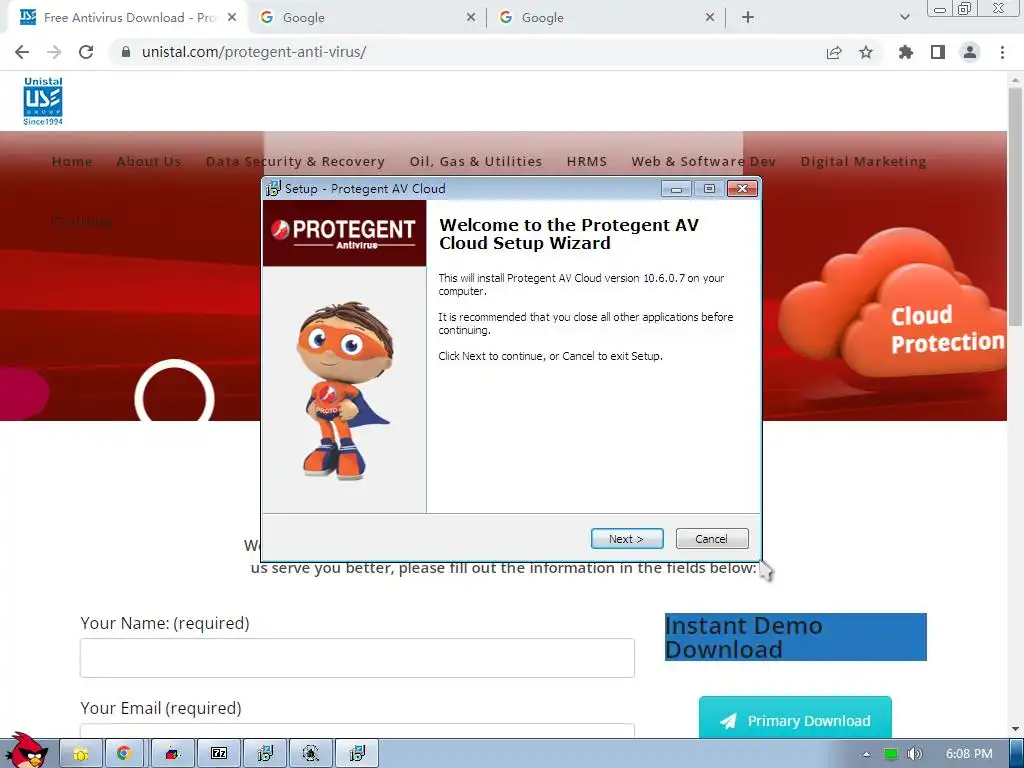1024x768 pixels.
Task: Click the 6:08 PM taskbar clock
Action: tap(969, 754)
